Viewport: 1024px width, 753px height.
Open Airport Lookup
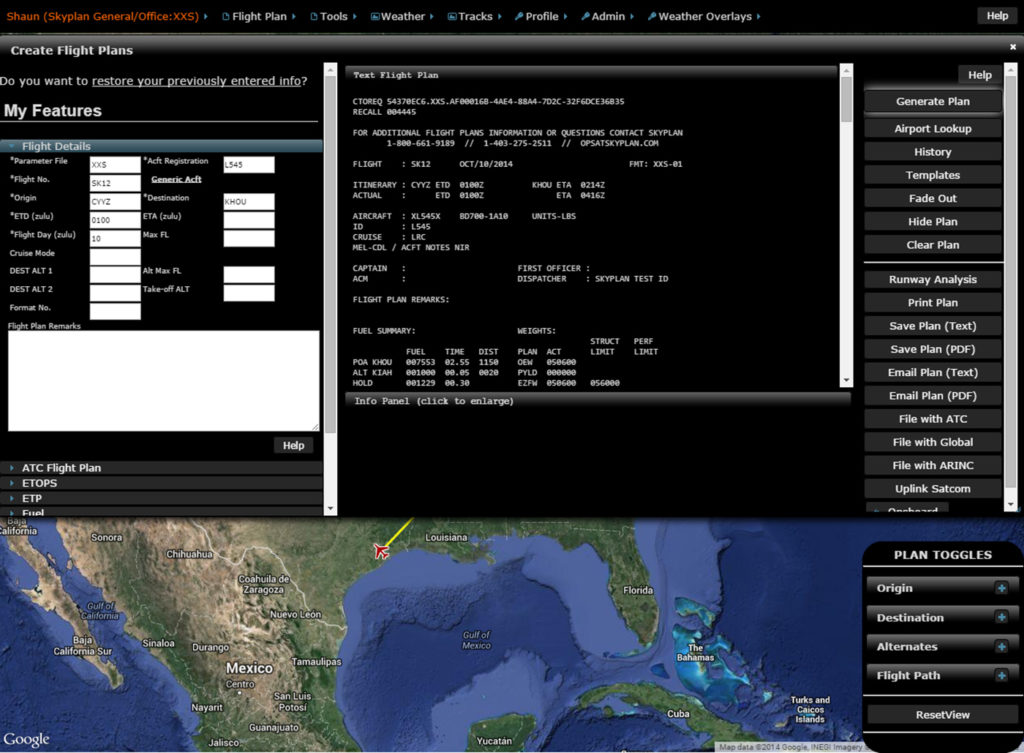pyautogui.click(x=933, y=129)
